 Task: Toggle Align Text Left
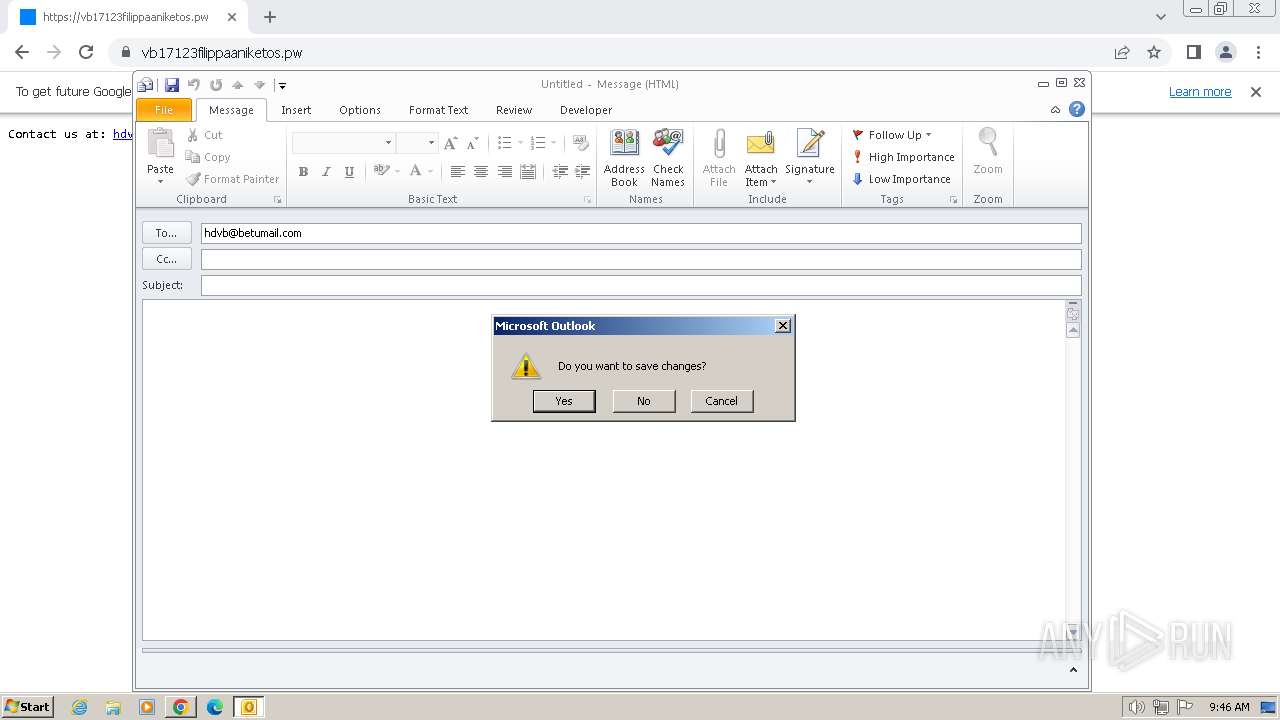[457, 172]
